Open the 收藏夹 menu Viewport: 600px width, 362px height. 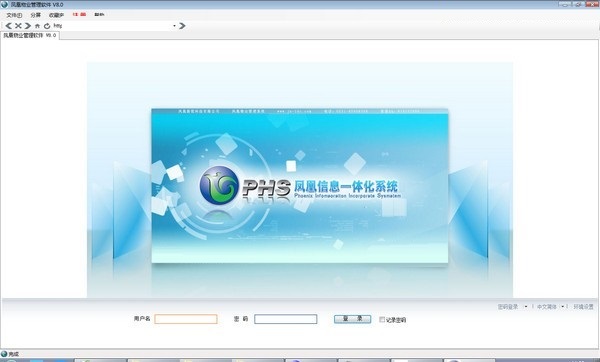pos(56,15)
